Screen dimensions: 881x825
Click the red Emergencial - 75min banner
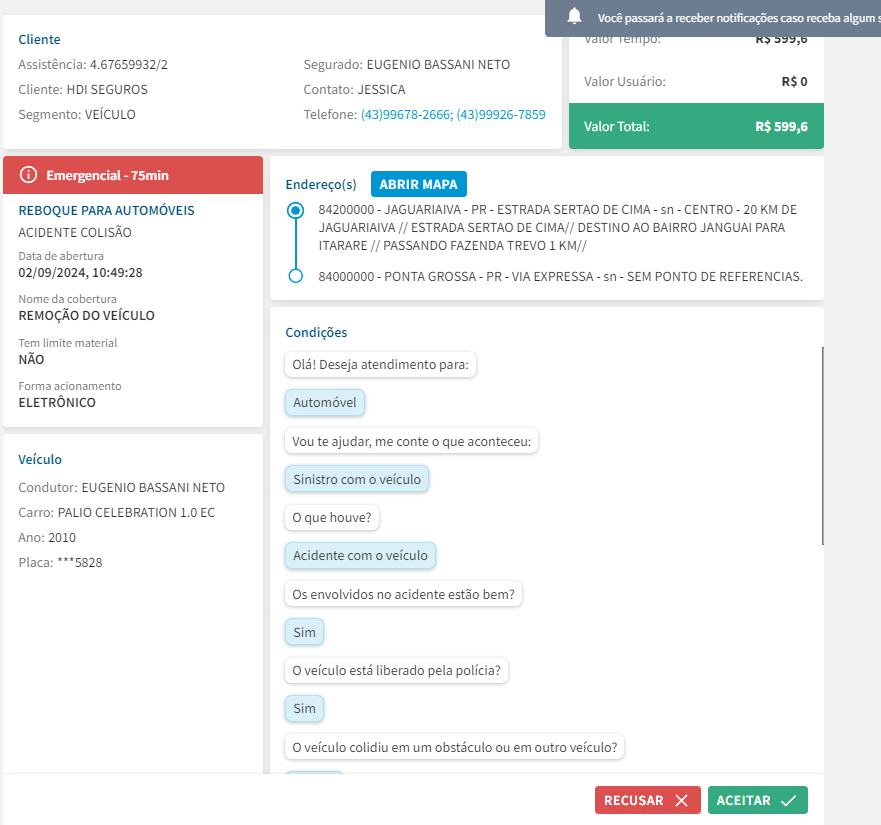tap(133, 175)
